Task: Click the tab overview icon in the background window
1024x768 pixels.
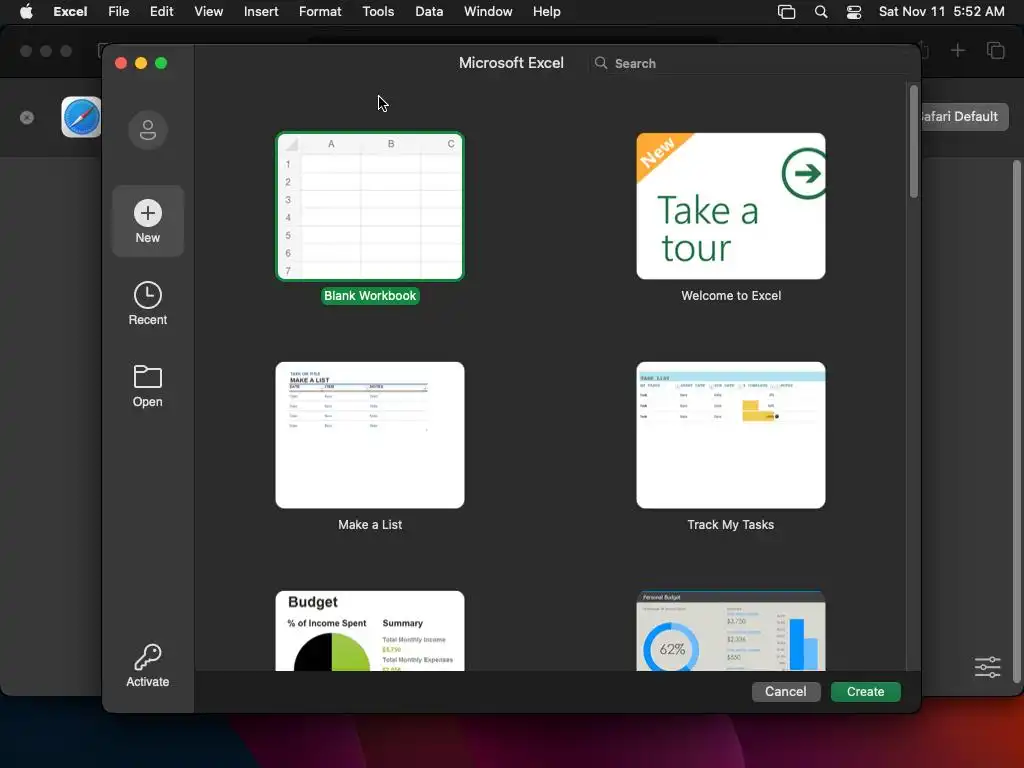Action: pos(995,50)
